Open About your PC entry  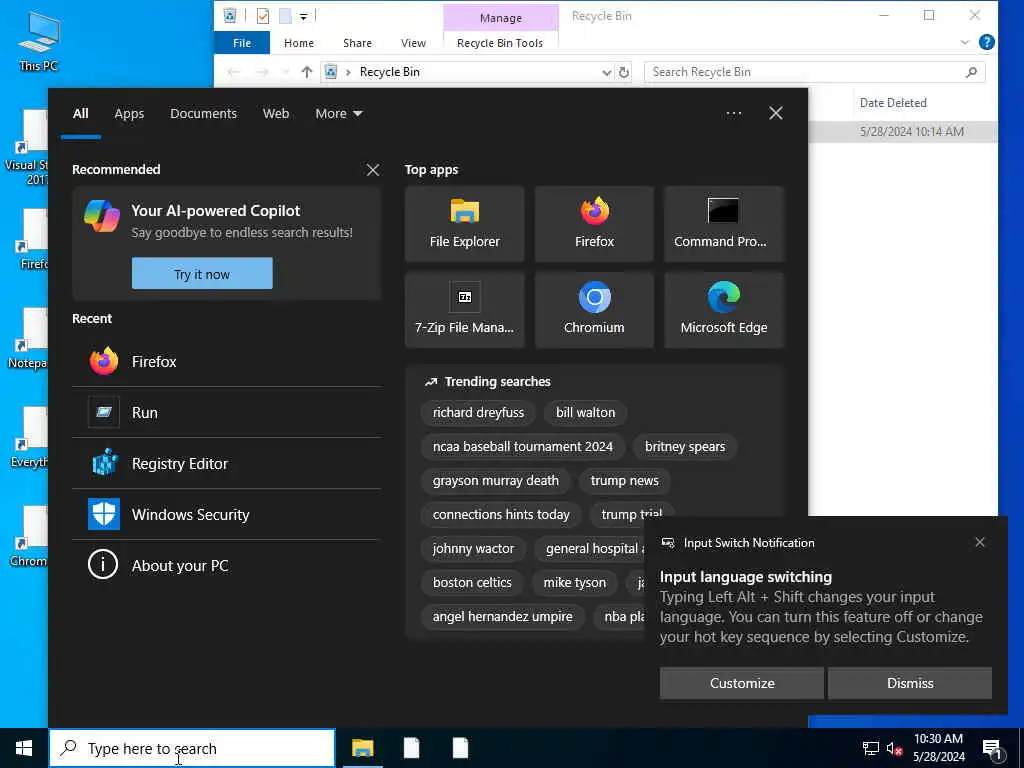pos(227,566)
